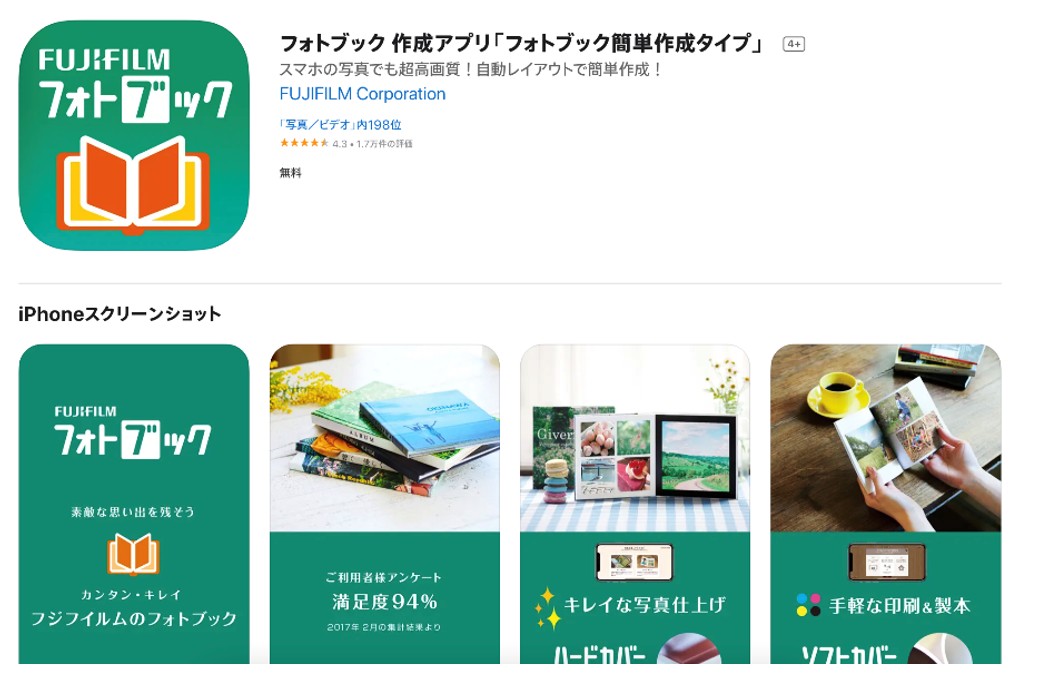Open the screenshot showing stacked photo books
1040x688 pixels.
385,504
